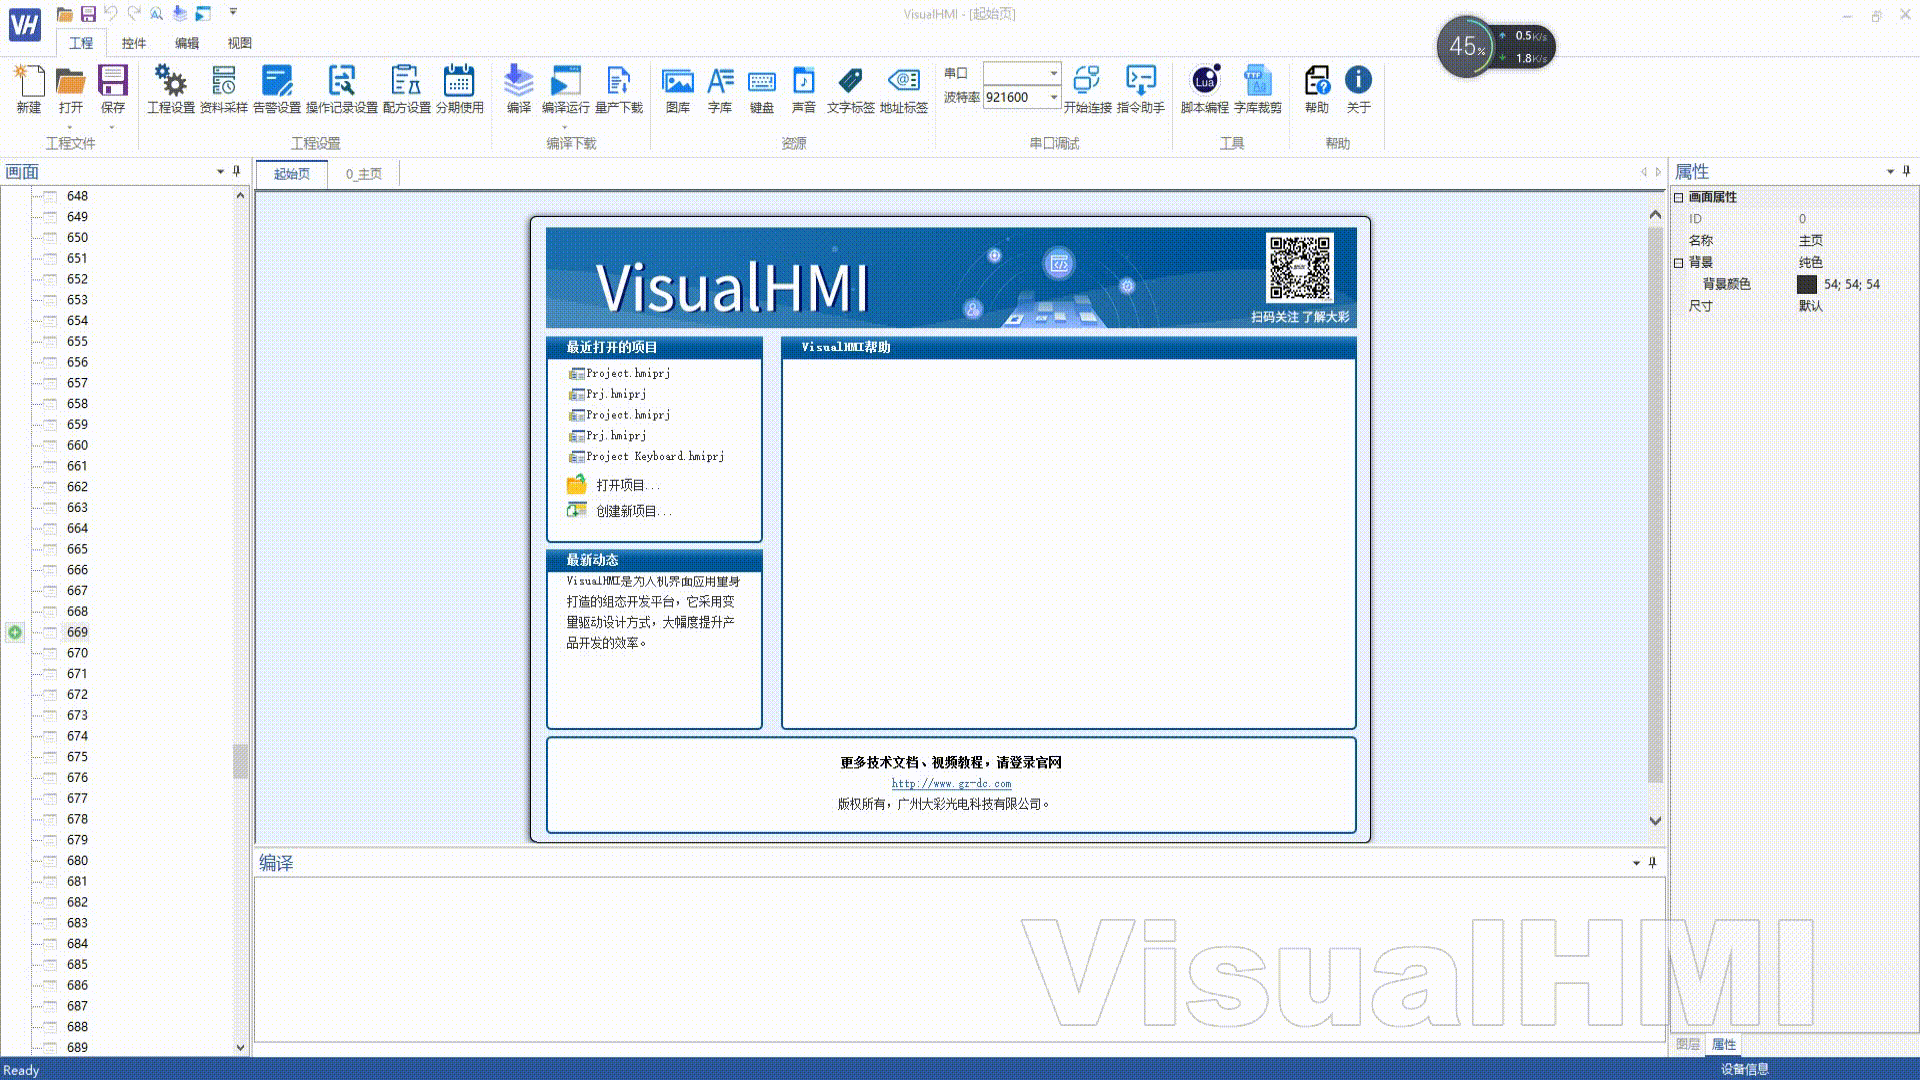Open the 编译 panel options arrow
The image size is (1920, 1080).
[x=1636, y=863]
